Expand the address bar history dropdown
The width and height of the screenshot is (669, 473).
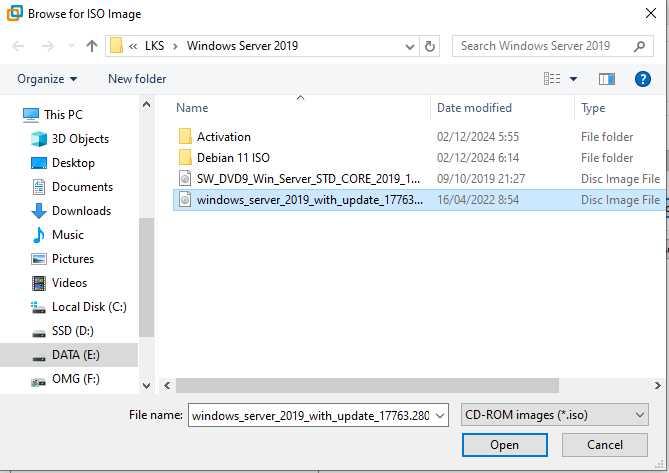pos(410,46)
